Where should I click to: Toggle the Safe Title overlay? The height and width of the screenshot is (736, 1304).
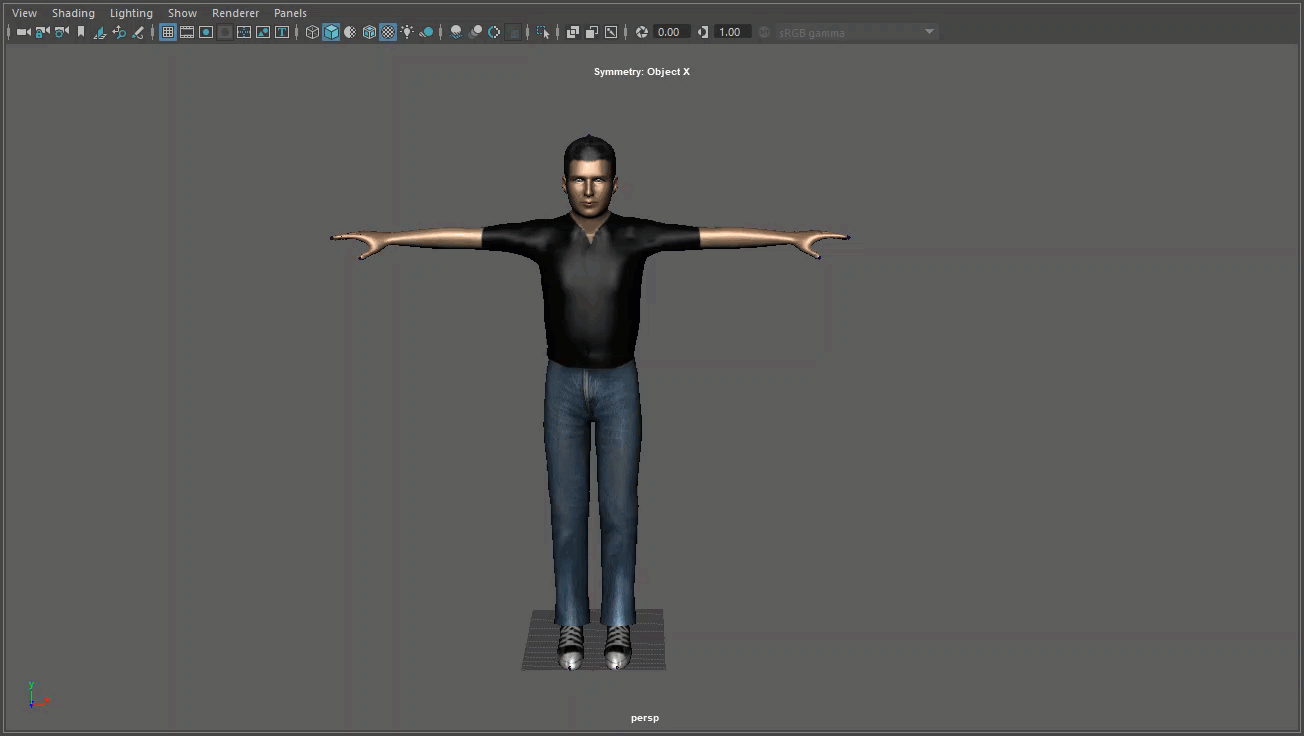pyautogui.click(x=282, y=32)
